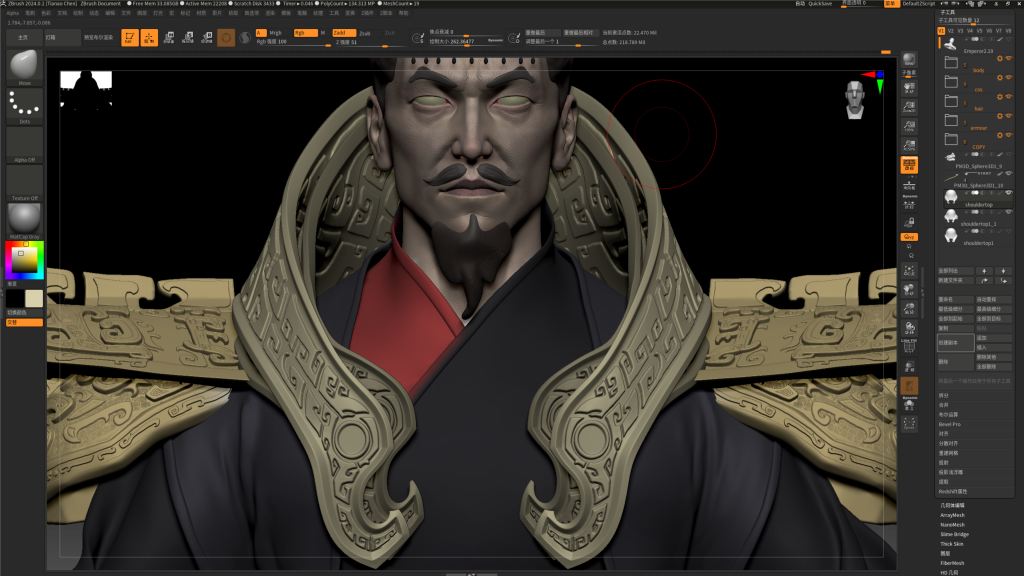Select the beige secondary color swatch
This screenshot has height=576, width=1024.
(34, 298)
